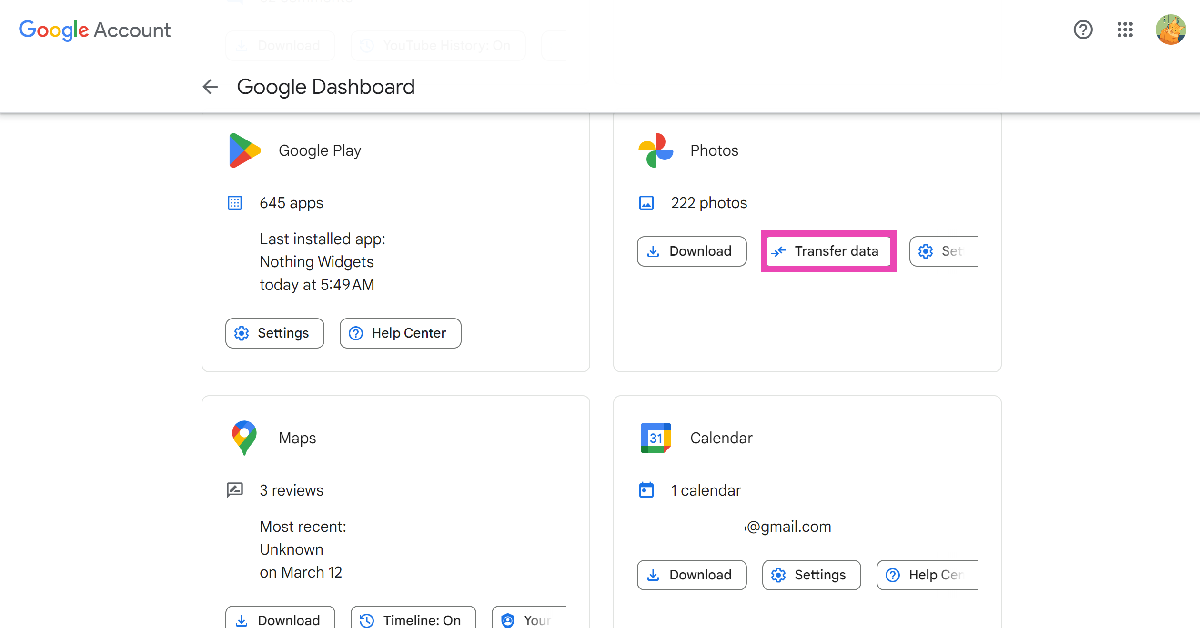Open the Google Account logo link
Image resolution: width=1200 pixels, height=628 pixels.
coord(95,30)
